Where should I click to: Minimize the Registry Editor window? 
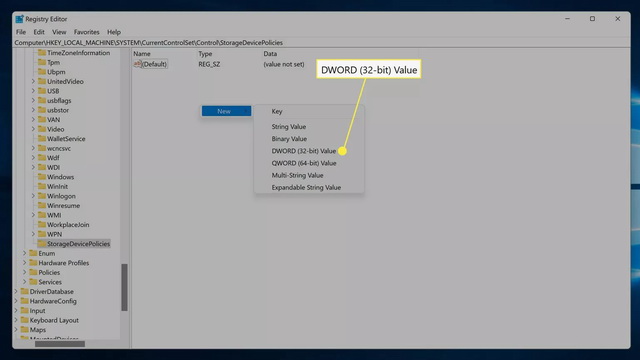[x=567, y=19]
